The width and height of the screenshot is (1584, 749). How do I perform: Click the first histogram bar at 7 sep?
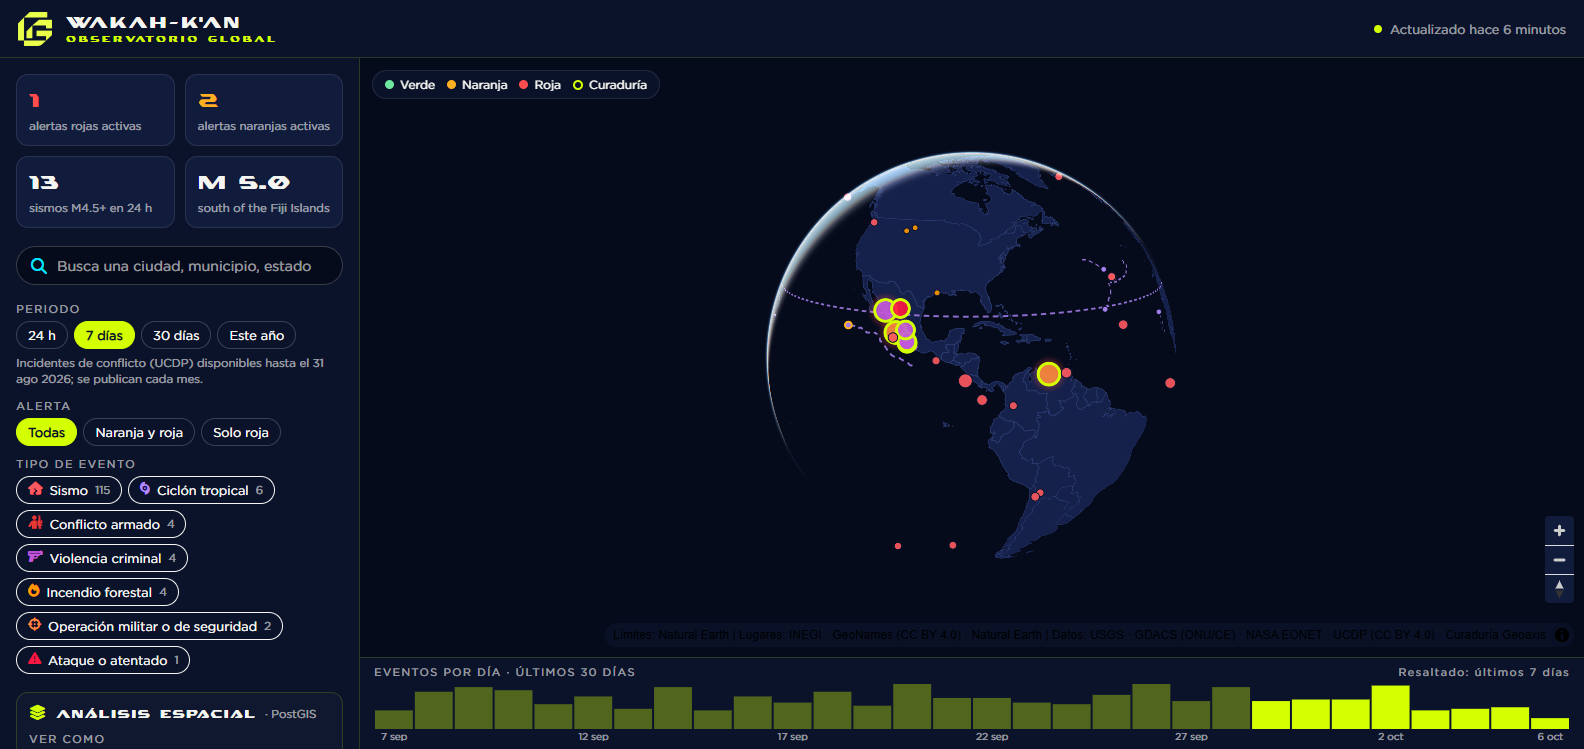(x=394, y=719)
